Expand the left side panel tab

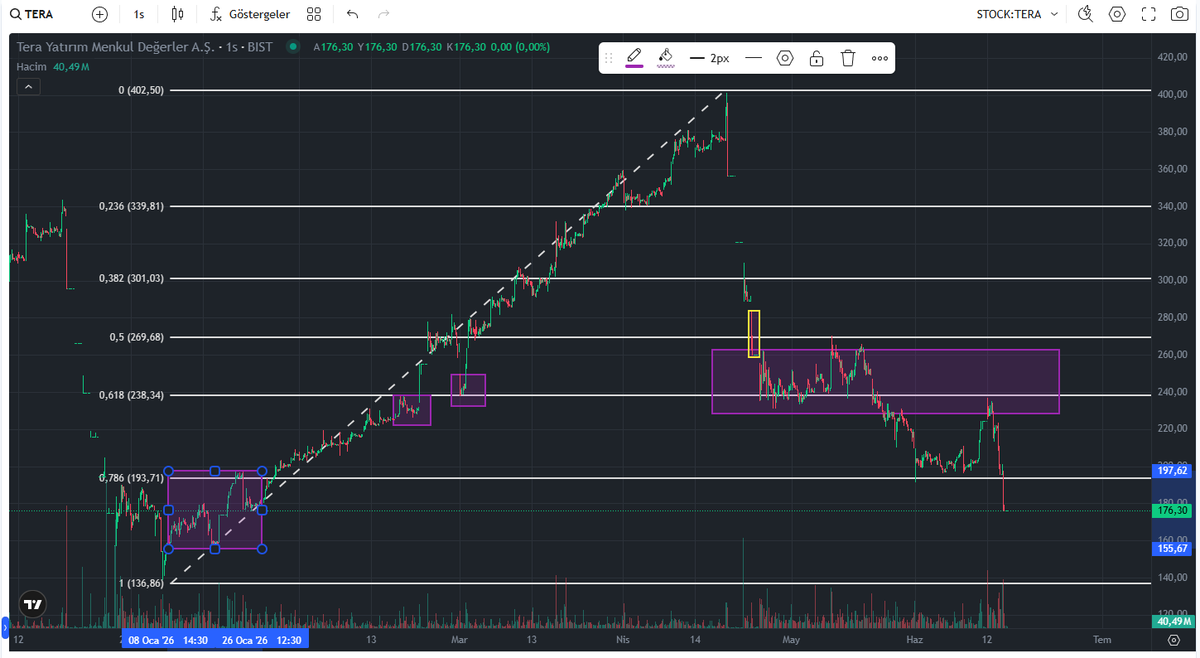click(4, 628)
